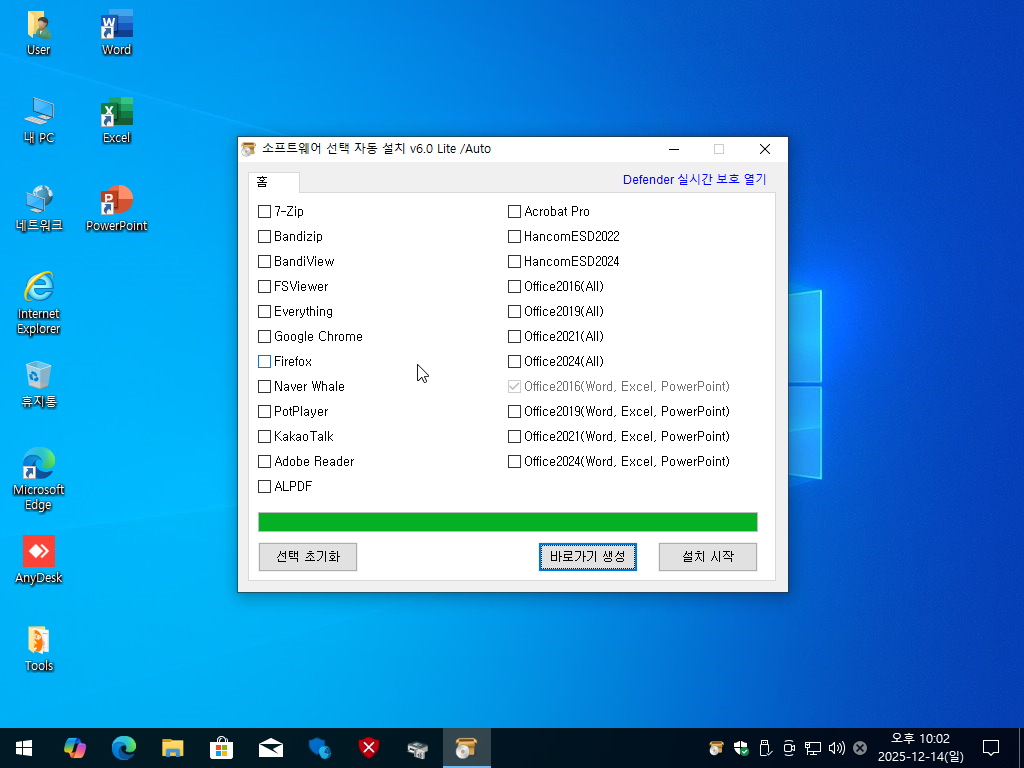
Task: Open the Mail app from the taskbar
Action: click(270, 748)
